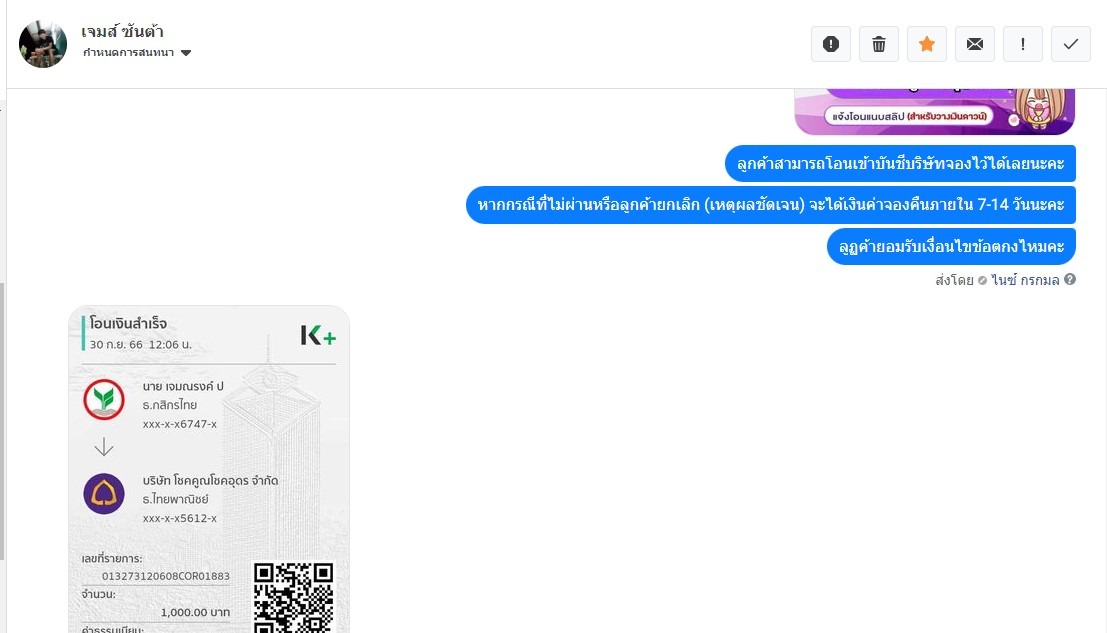This screenshot has width=1107, height=633.
Task: Mark conversation unread with envelope icon
Action: [975, 44]
